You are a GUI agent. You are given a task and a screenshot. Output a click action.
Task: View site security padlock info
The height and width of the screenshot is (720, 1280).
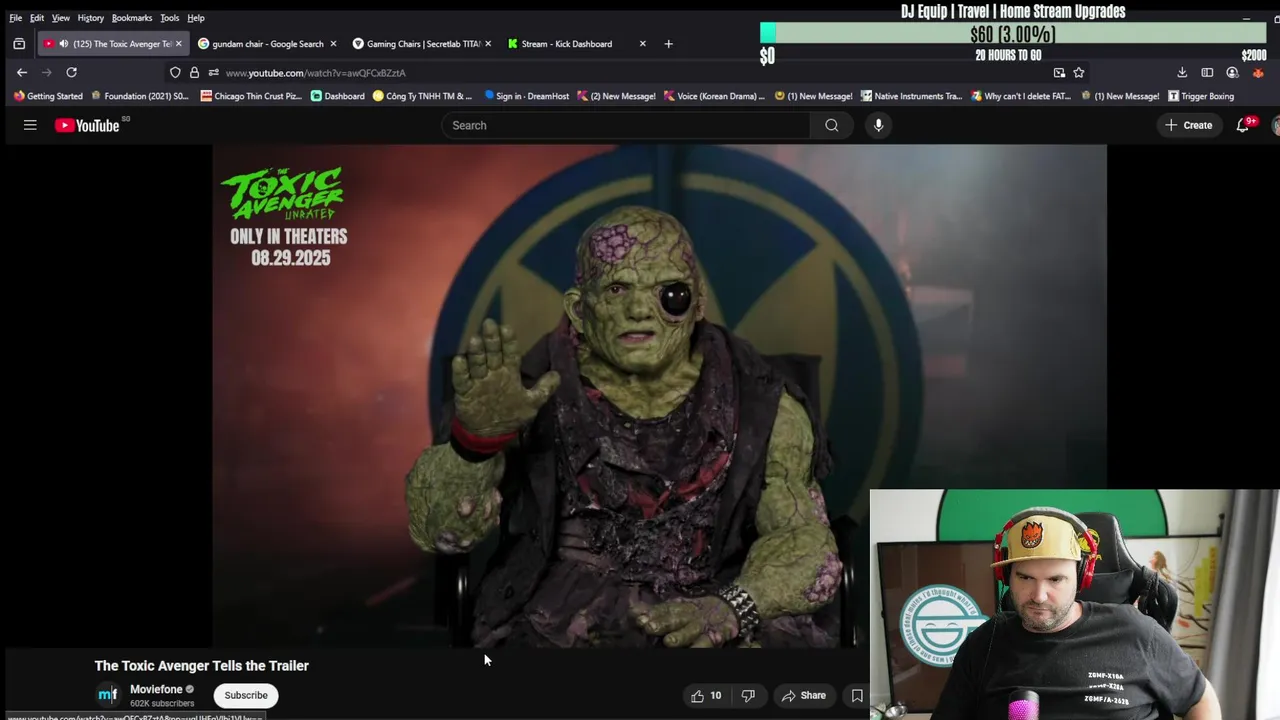194,72
